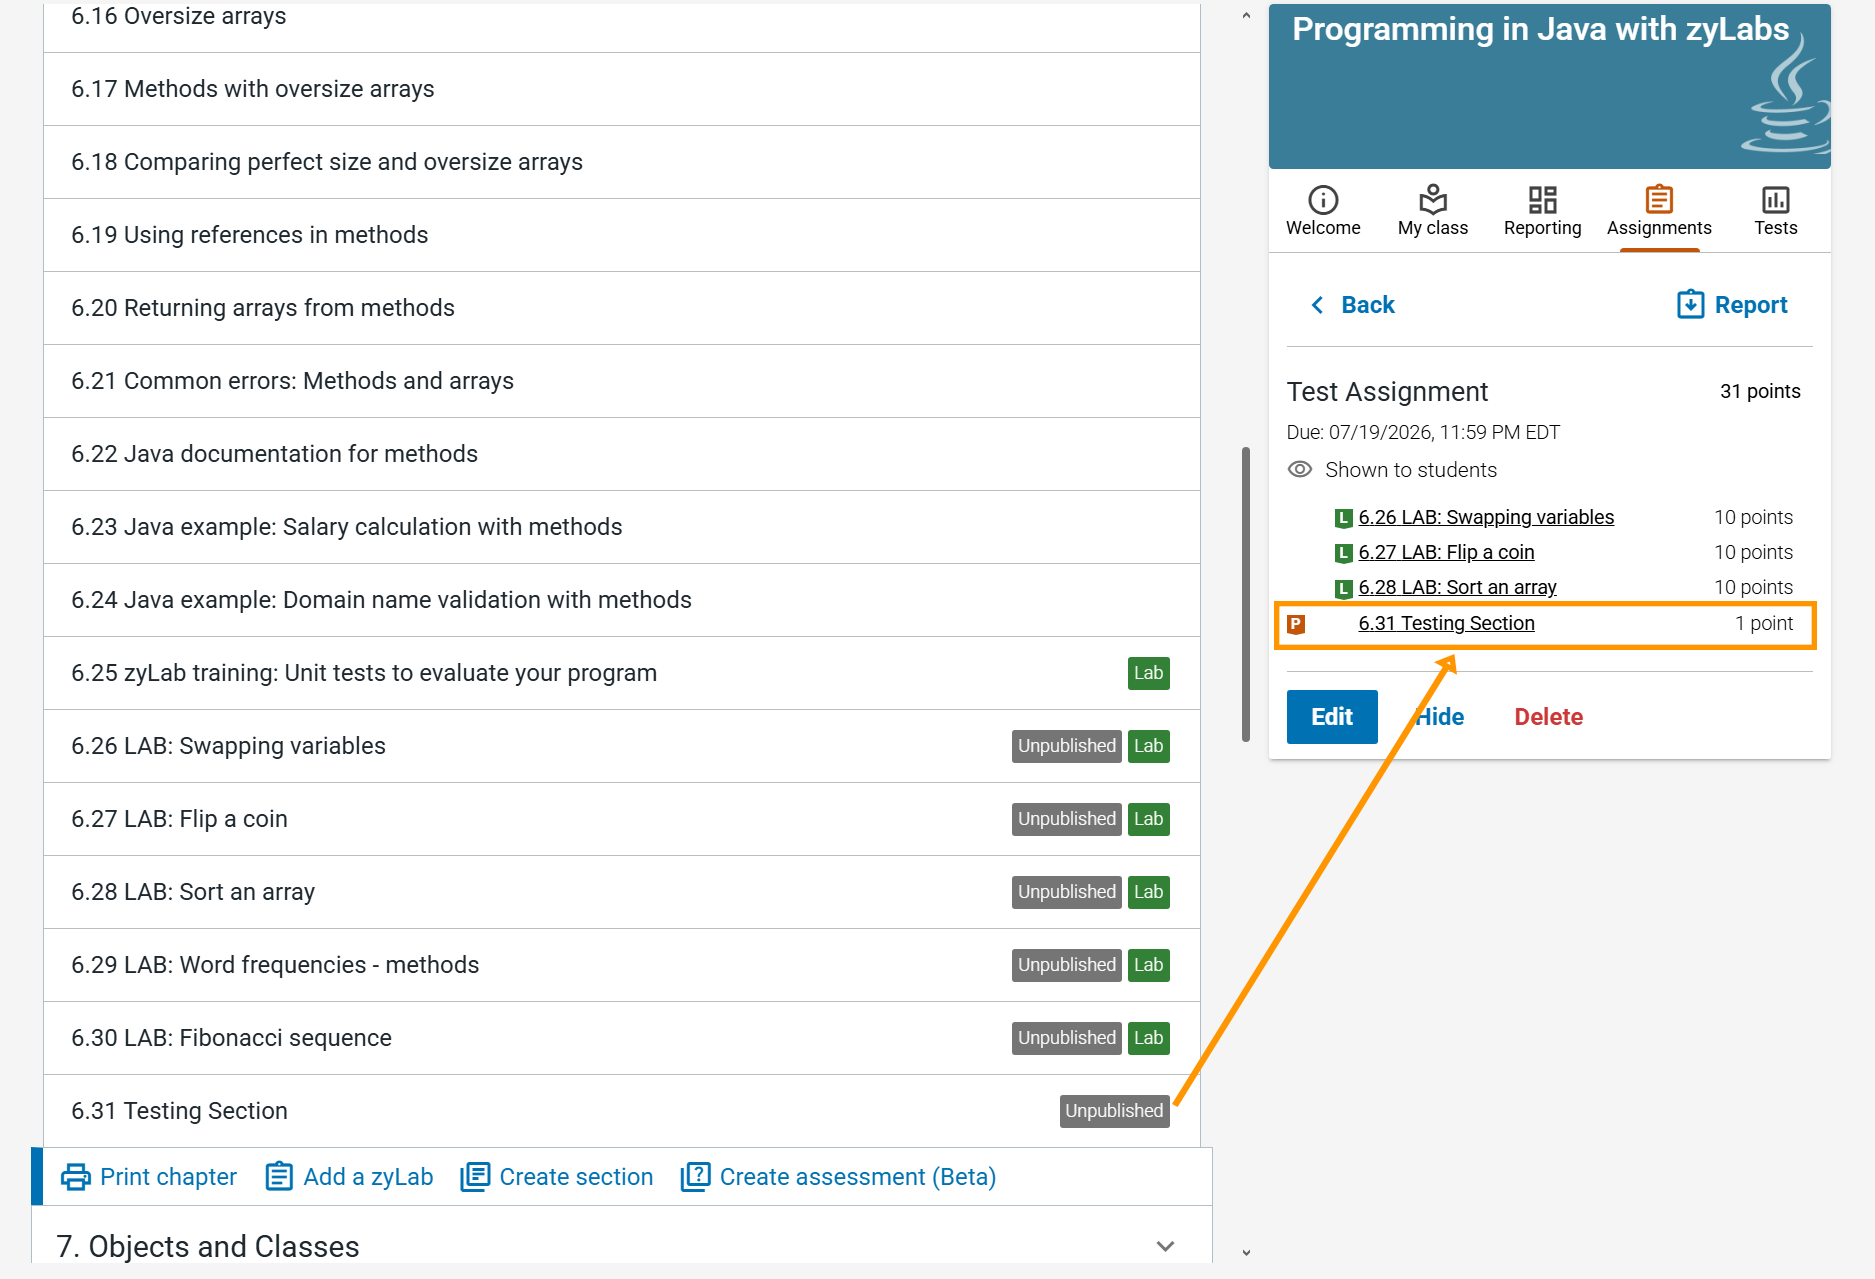Click the printer icon for Print chapter
This screenshot has width=1875, height=1279.
click(76, 1177)
